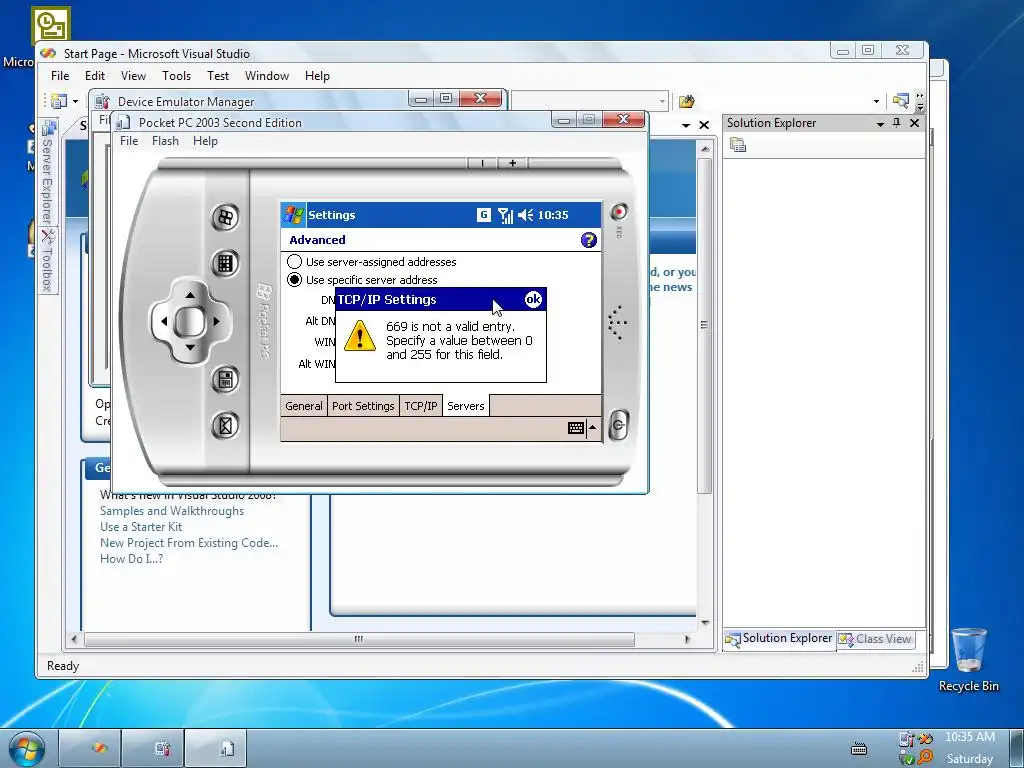The width and height of the screenshot is (1024, 768).
Task: Switch to the Solution Explorer bottom tab
Action: coord(779,638)
